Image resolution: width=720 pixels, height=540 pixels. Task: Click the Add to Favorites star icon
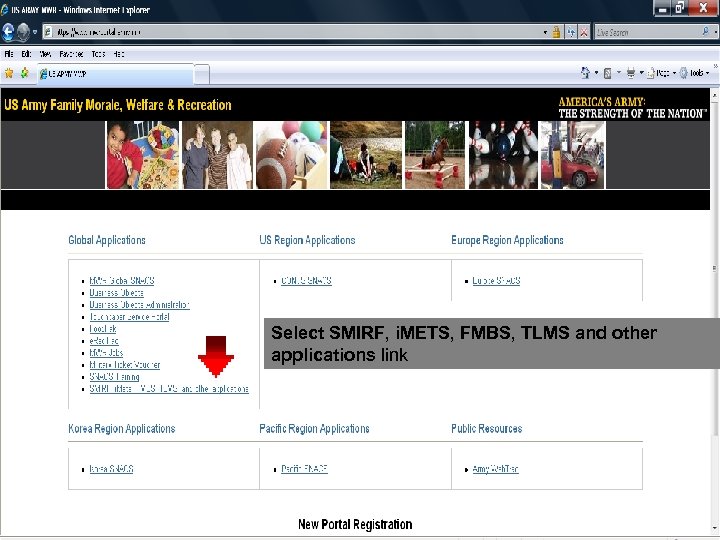[x=25, y=73]
